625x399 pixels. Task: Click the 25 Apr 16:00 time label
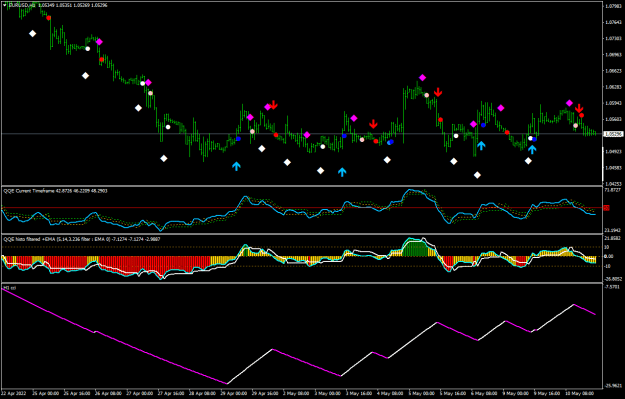(x=78, y=393)
